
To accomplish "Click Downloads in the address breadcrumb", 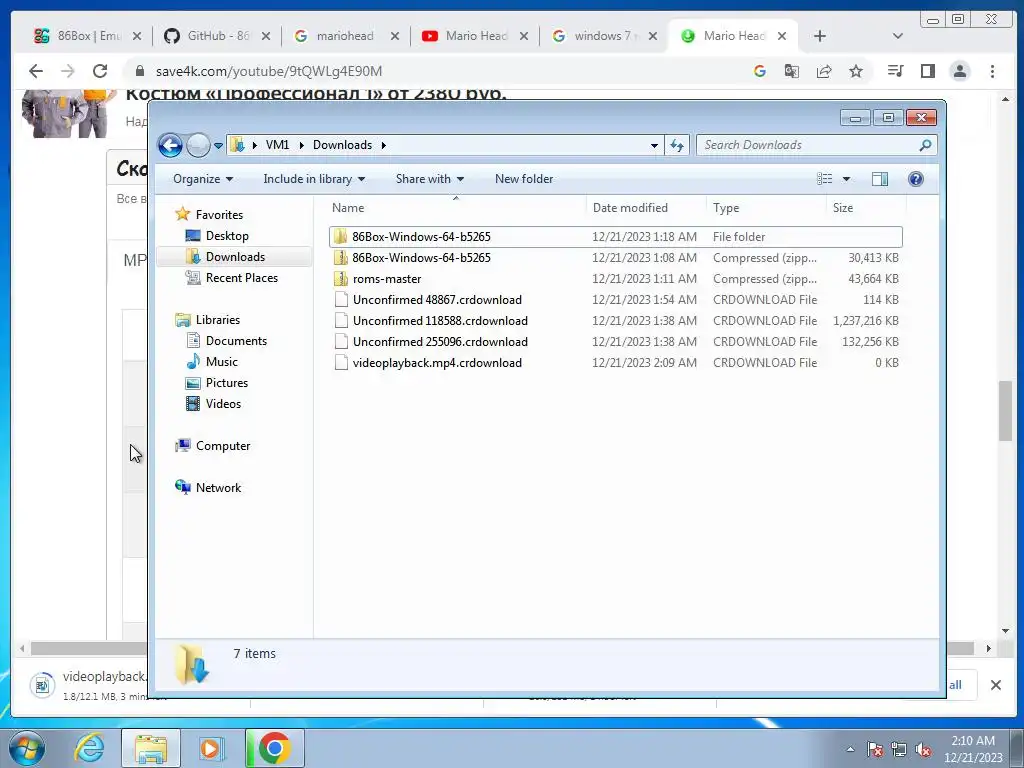I will coord(342,145).
